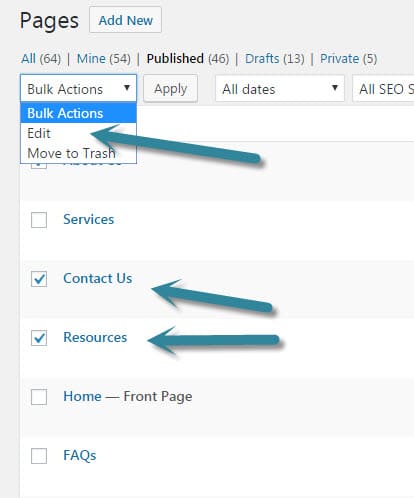Filter pages by Mine (54)

pyautogui.click(x=104, y=59)
